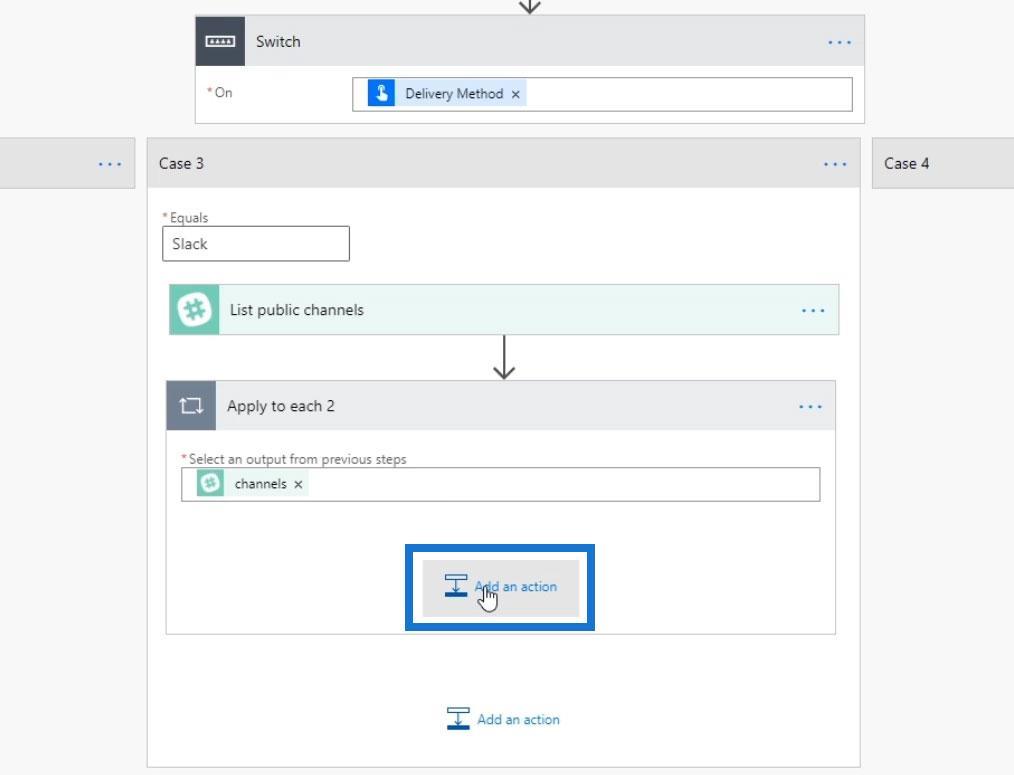Add an action inside Apply to each 2

coord(501,587)
